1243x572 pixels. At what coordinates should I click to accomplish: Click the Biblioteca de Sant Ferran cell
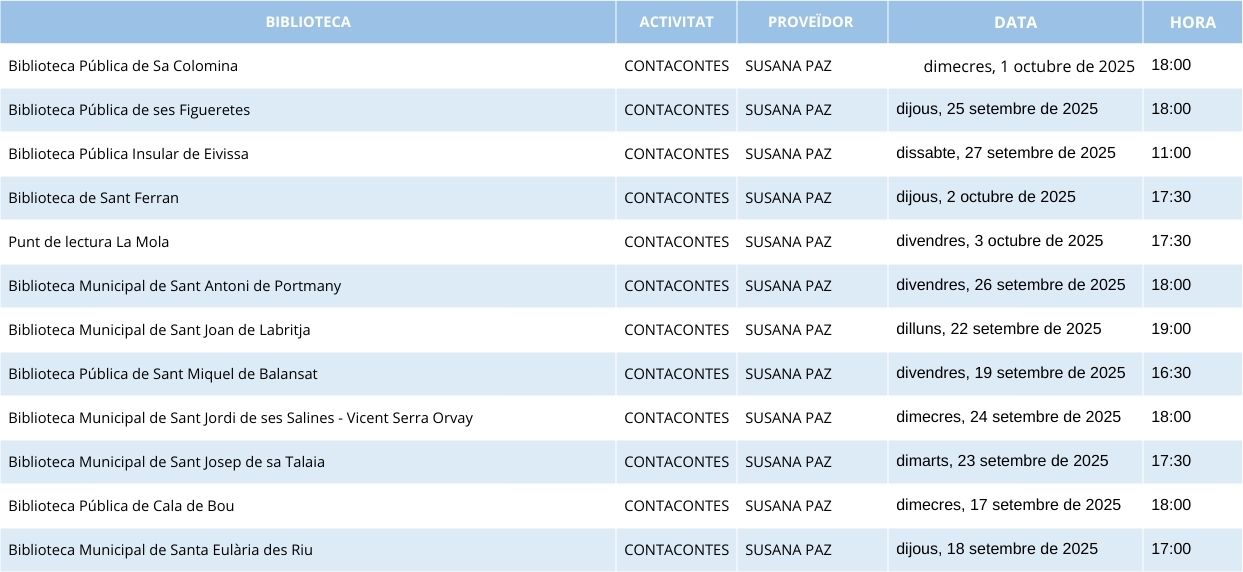click(308, 198)
